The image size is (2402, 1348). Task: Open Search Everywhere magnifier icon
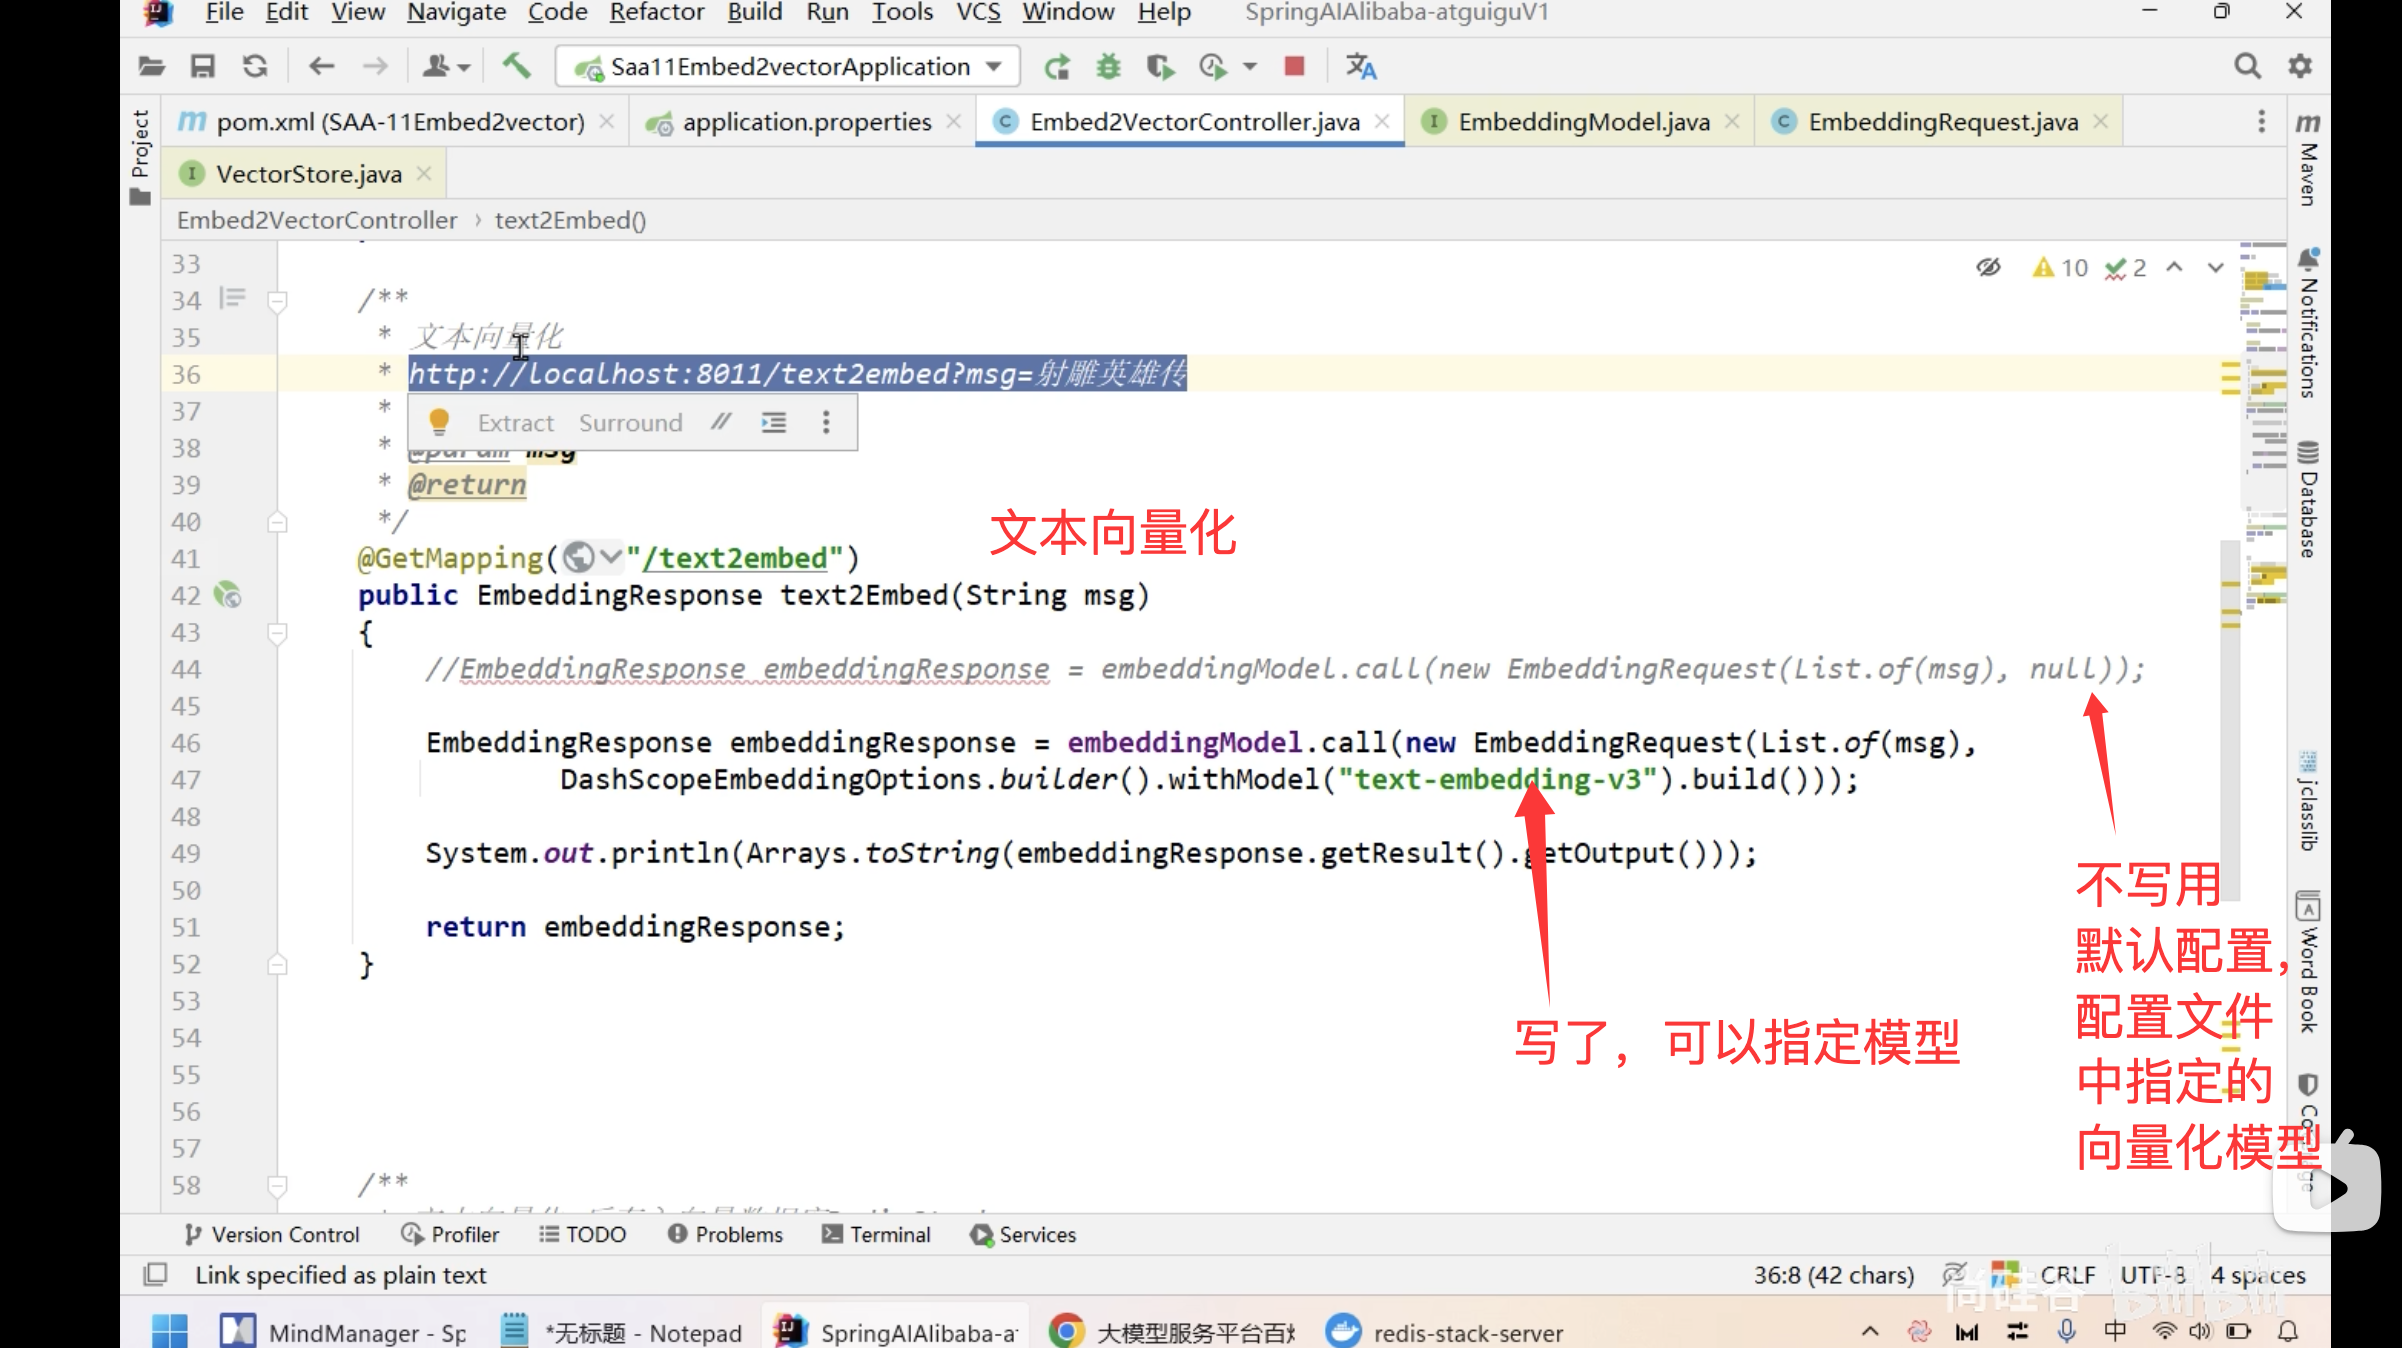[x=2247, y=66]
